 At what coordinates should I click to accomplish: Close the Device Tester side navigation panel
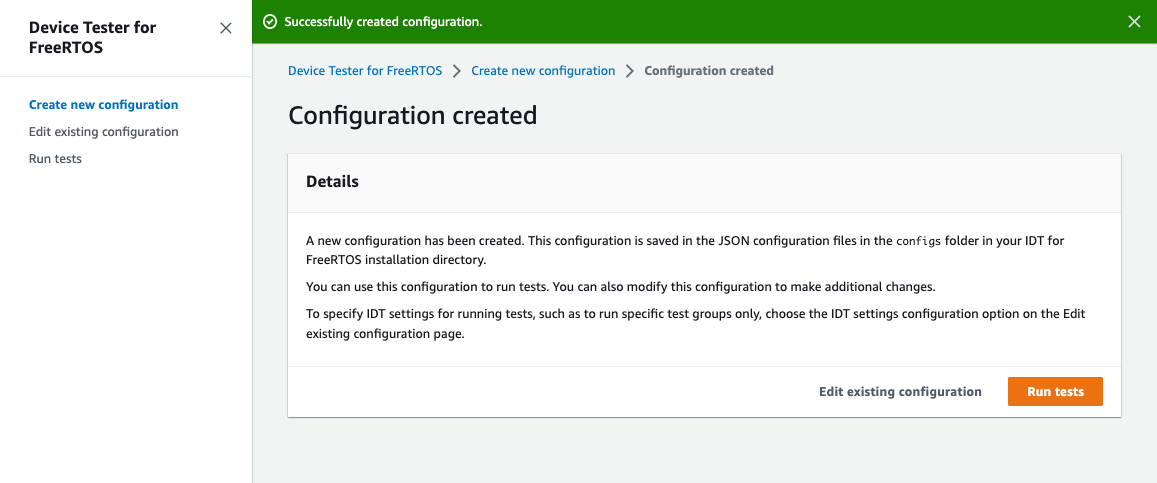click(x=226, y=28)
